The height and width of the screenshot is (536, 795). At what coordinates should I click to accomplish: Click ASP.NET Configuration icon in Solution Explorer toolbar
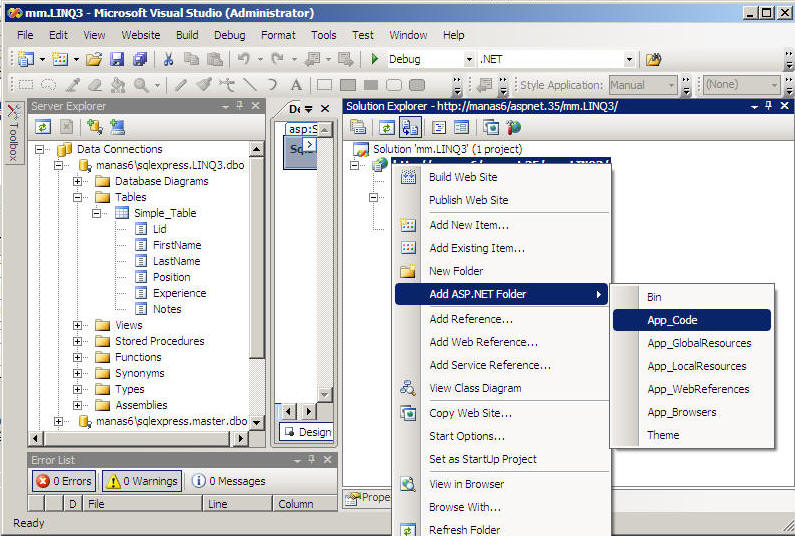(514, 127)
